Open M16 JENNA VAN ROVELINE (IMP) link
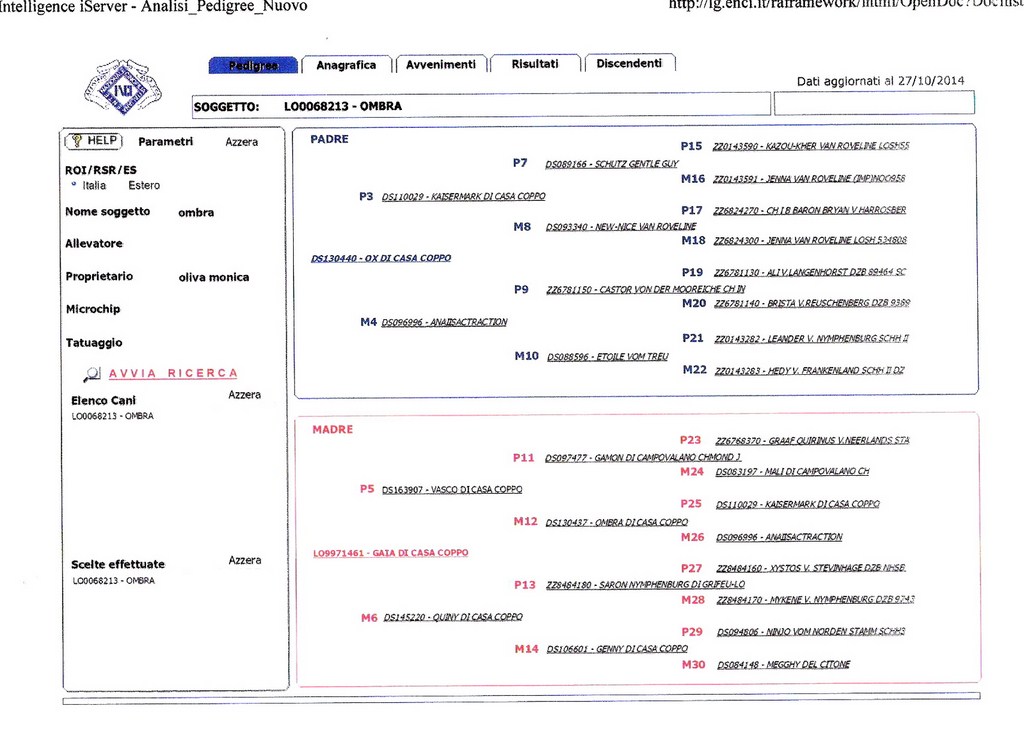 [x=809, y=178]
